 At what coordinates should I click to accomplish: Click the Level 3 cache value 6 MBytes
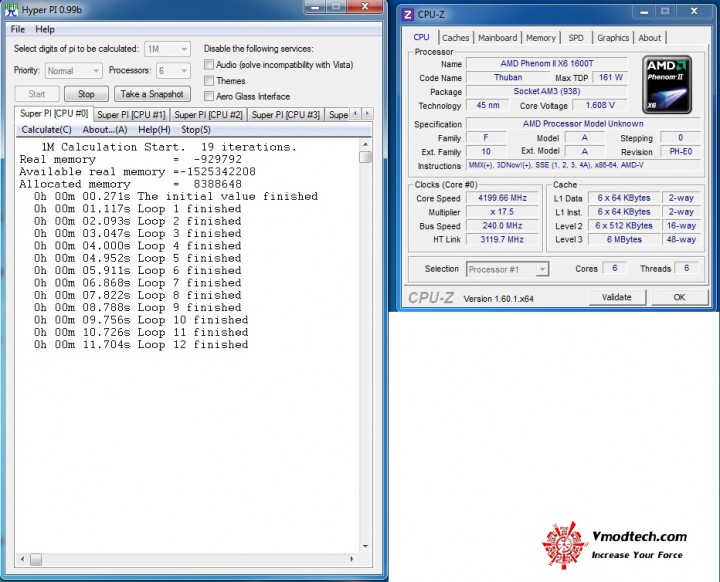click(624, 239)
